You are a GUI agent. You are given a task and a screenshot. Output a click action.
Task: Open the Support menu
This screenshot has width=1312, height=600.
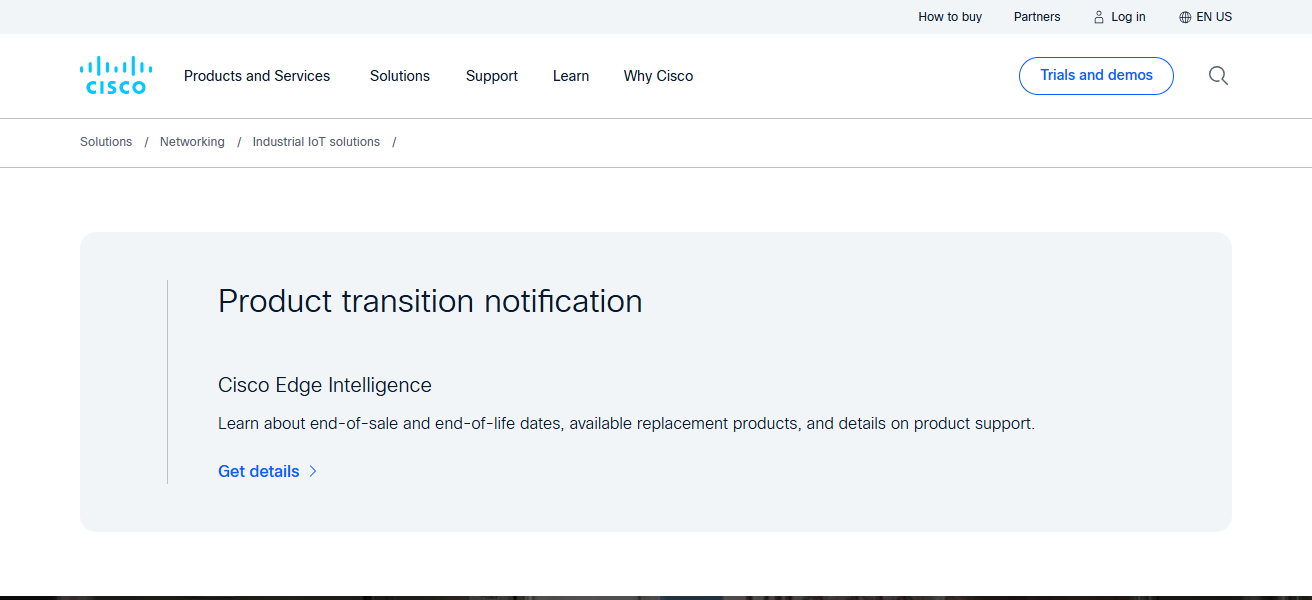[x=491, y=76]
